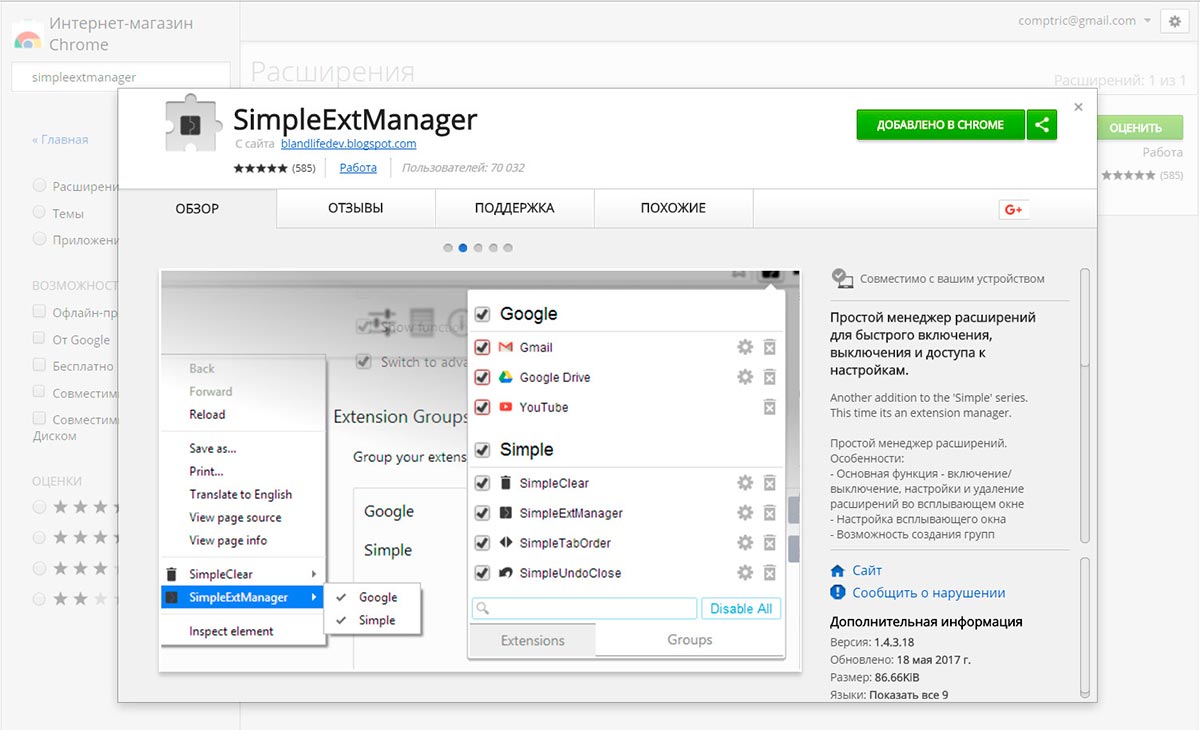Click SimpleUndoClose remove icon
1200x730 pixels.
770,573
